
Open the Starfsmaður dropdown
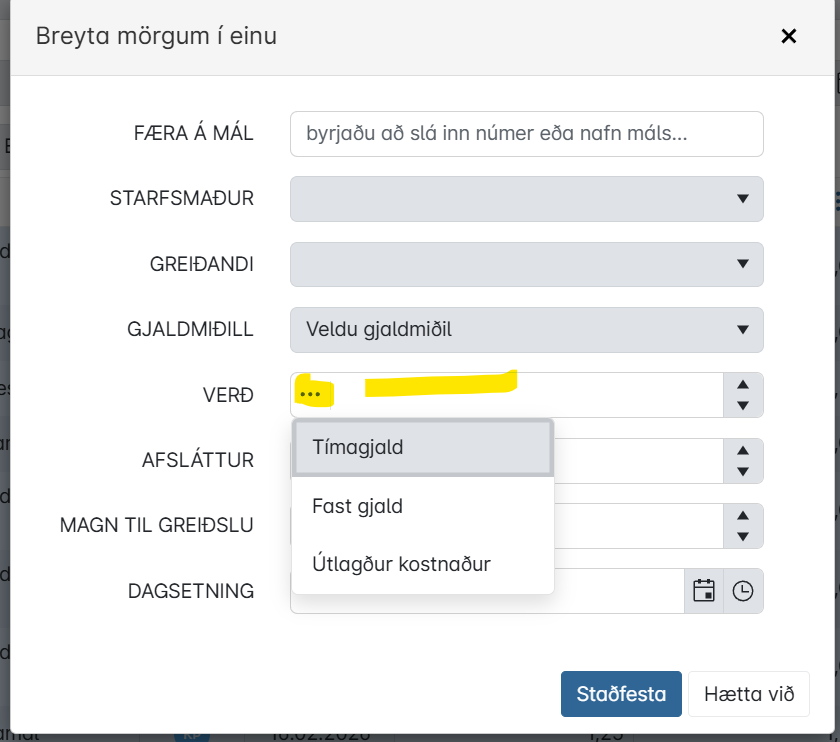click(527, 199)
